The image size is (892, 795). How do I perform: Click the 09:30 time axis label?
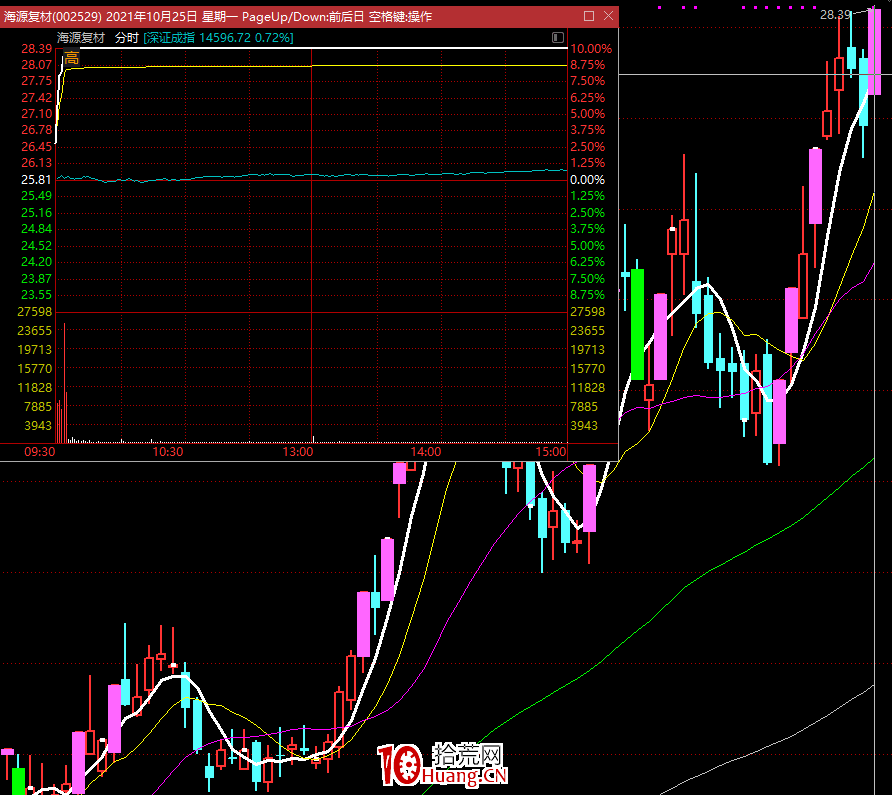click(x=40, y=452)
